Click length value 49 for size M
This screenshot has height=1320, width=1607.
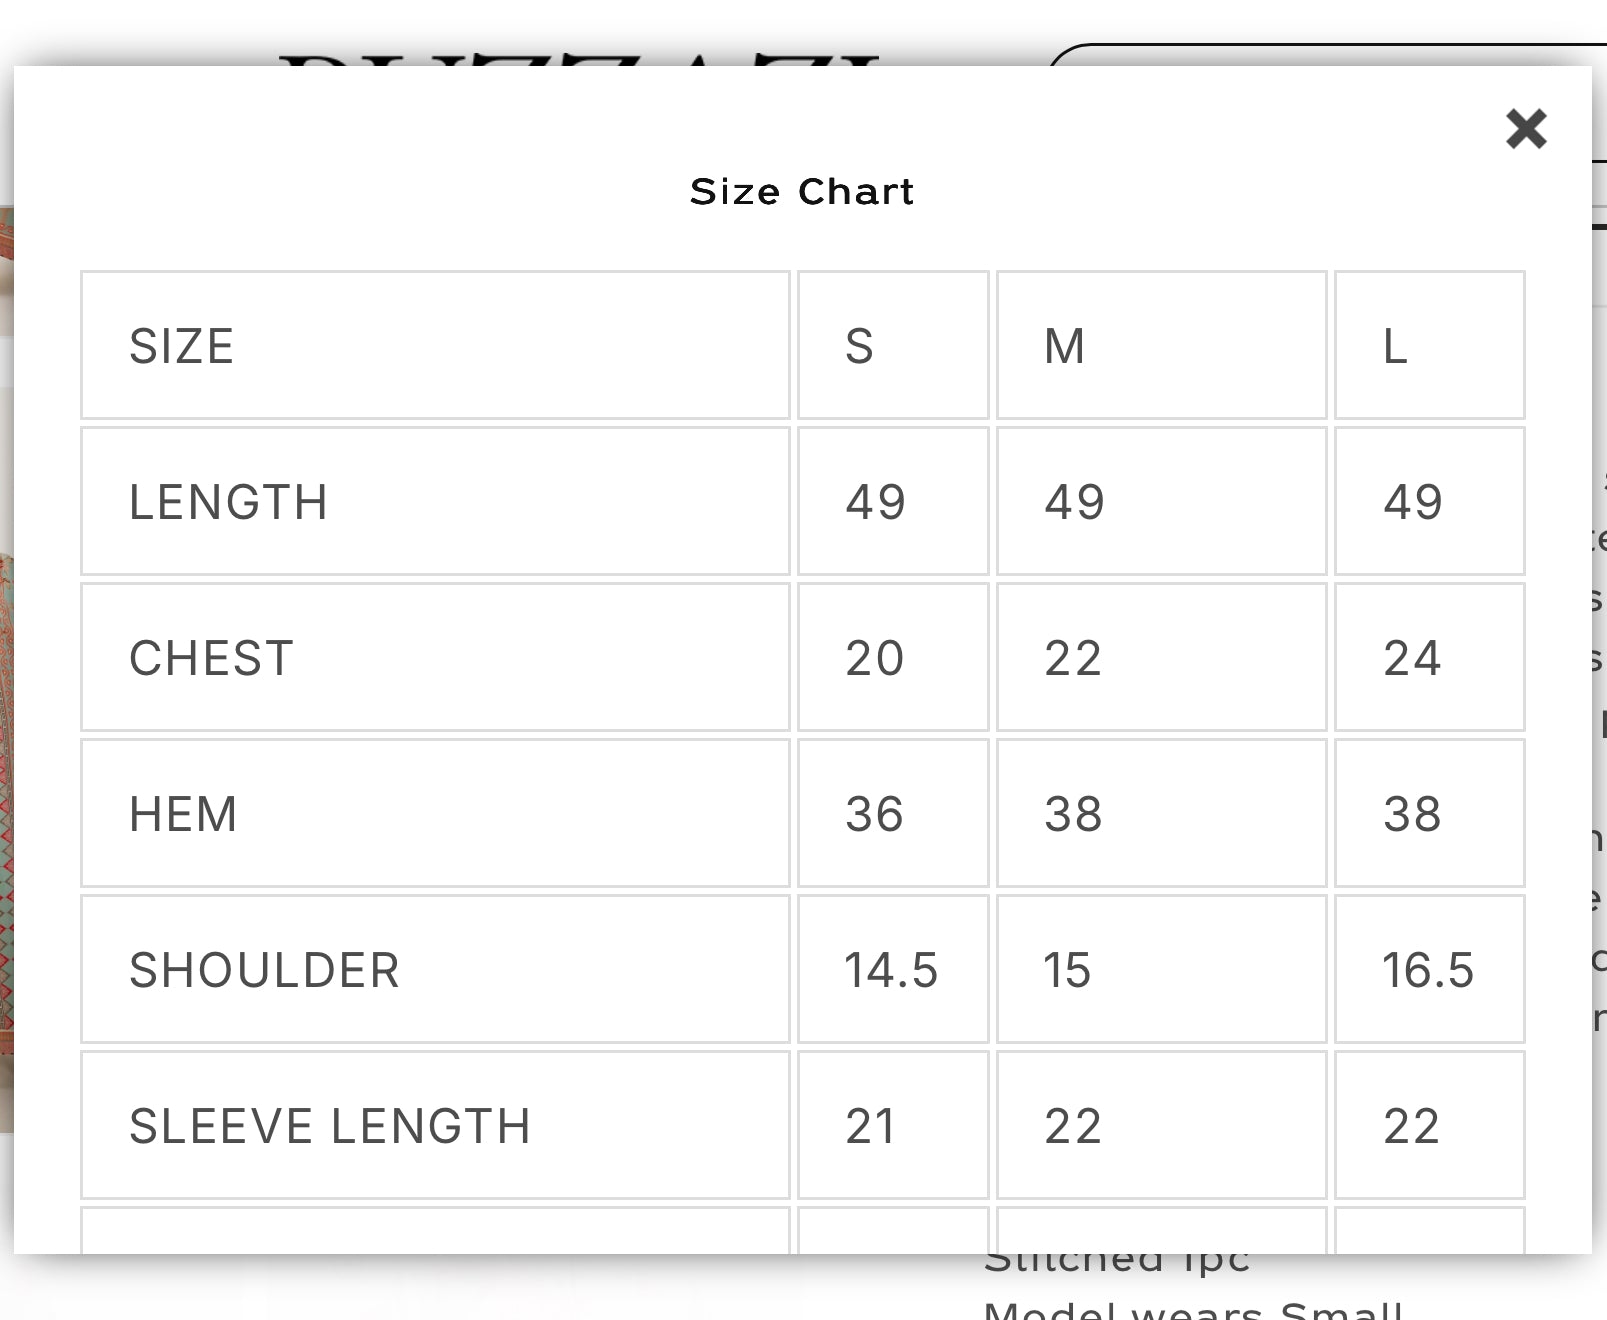pos(1074,502)
